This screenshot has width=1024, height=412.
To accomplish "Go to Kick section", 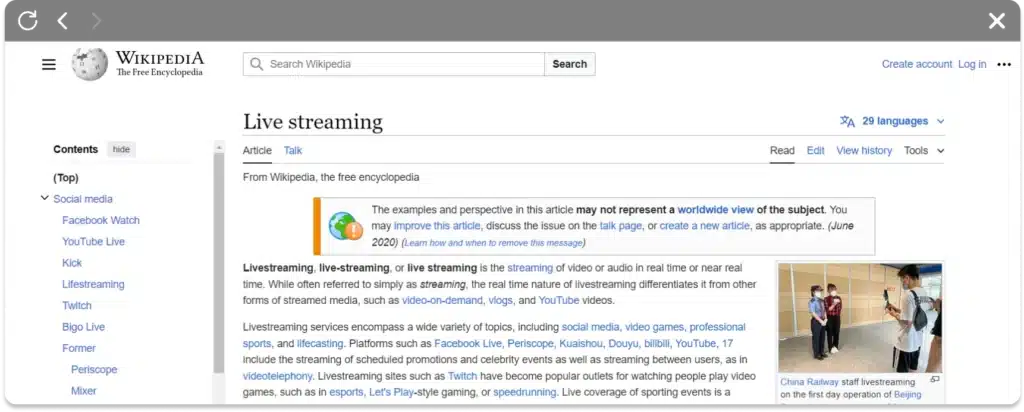I will point(72,263).
